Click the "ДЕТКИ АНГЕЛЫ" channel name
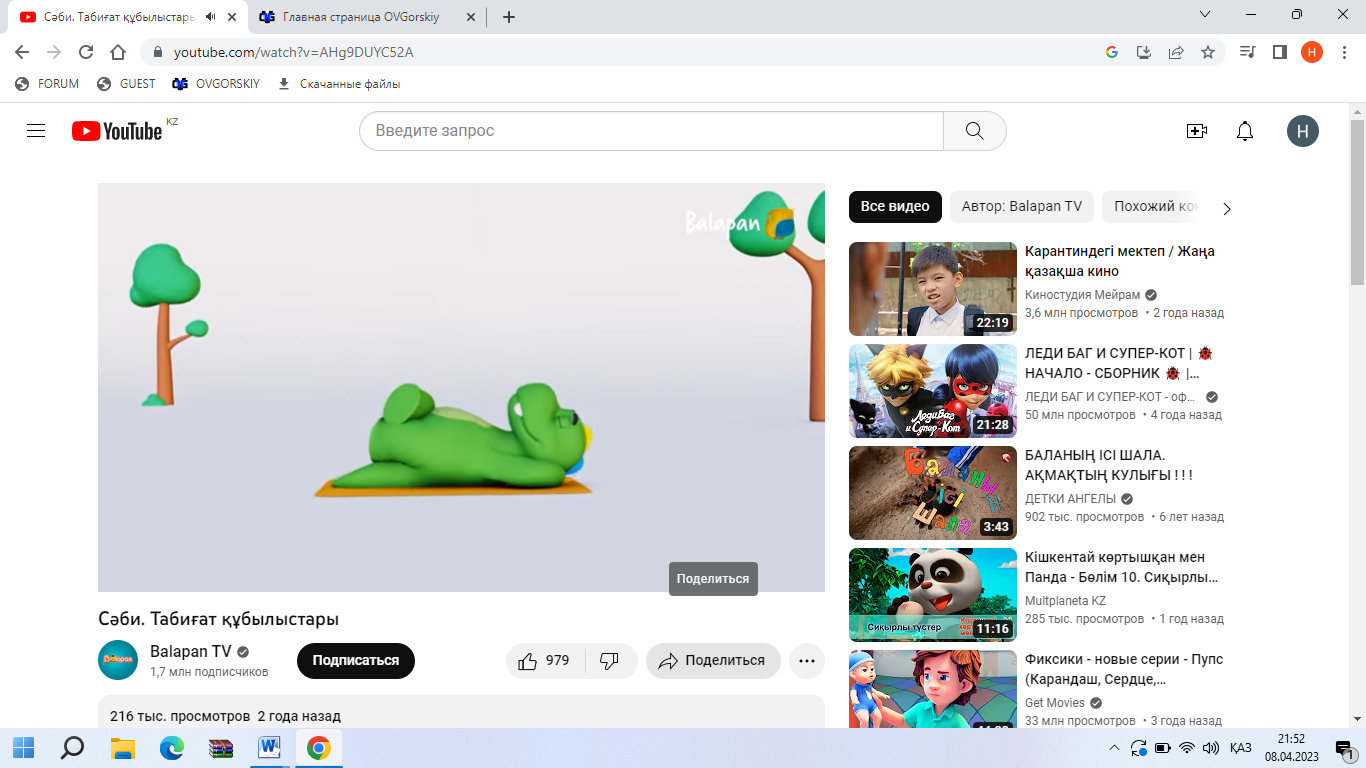The height and width of the screenshot is (768, 1366). (1070, 499)
